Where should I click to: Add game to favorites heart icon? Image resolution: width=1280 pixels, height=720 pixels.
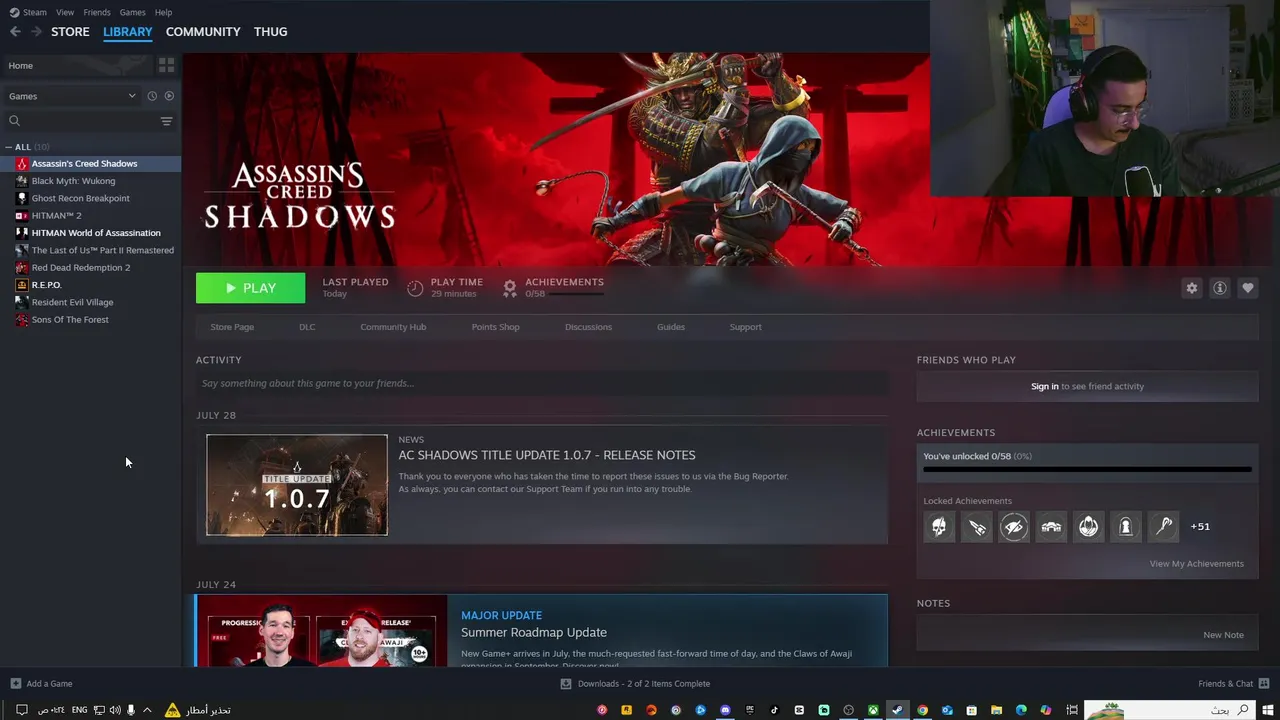click(x=1247, y=288)
